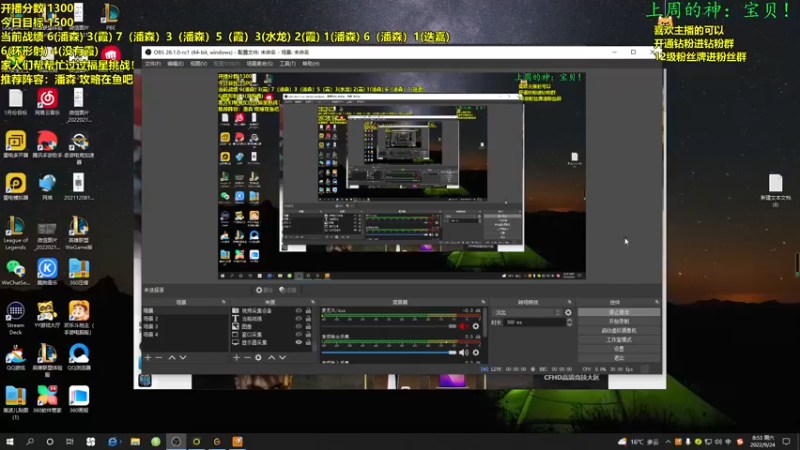Move scene up in the Scenes panel

click(x=172, y=358)
